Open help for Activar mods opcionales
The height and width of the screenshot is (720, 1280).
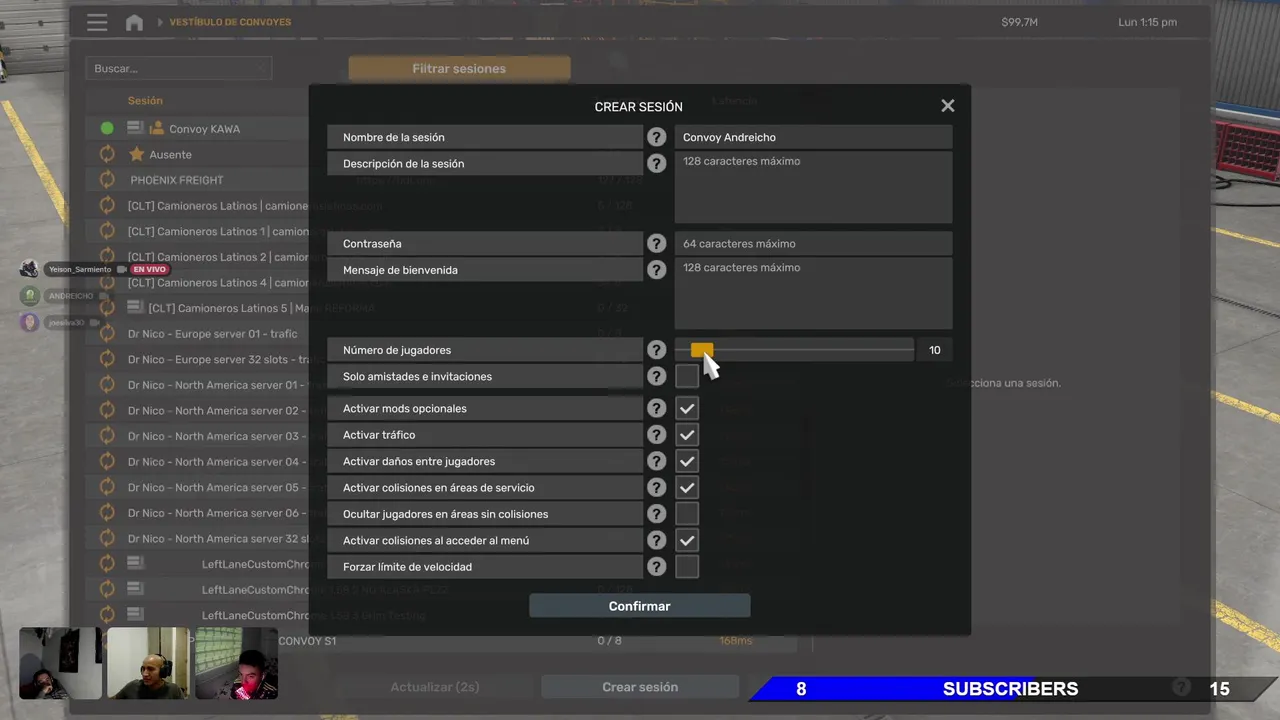[656, 408]
